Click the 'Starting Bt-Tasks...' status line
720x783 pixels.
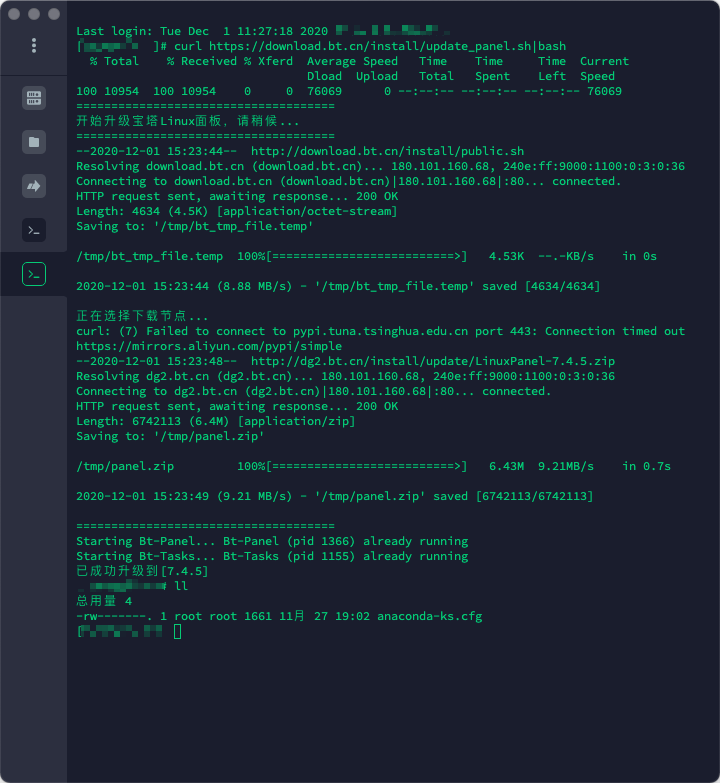click(x=272, y=556)
